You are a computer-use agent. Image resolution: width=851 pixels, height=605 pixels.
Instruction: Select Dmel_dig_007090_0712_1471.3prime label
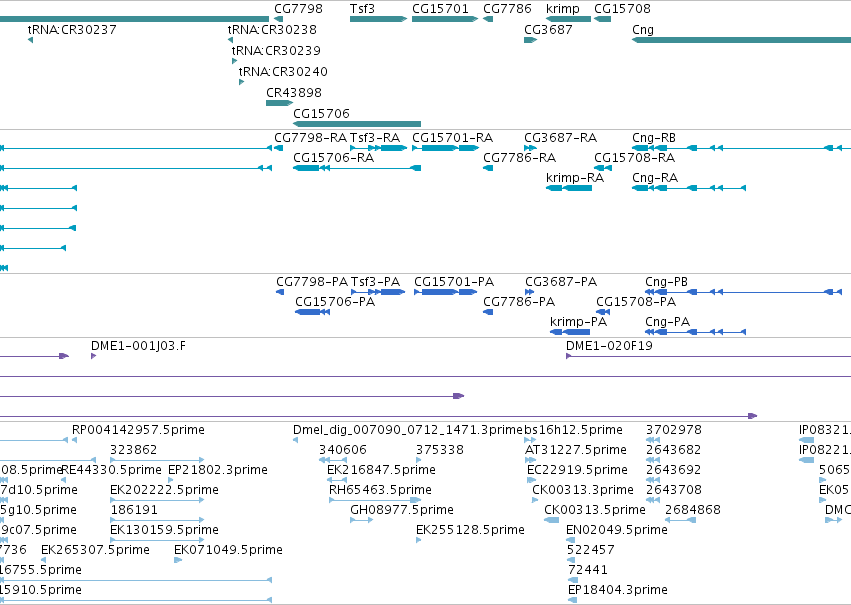tap(407, 430)
